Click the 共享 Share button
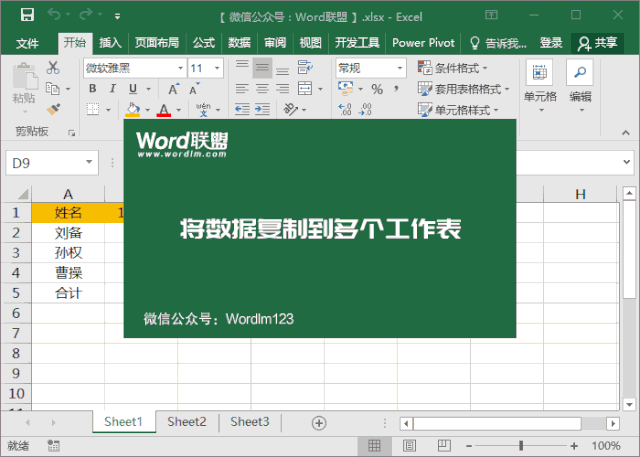The height and width of the screenshot is (457, 640). [x=597, y=43]
